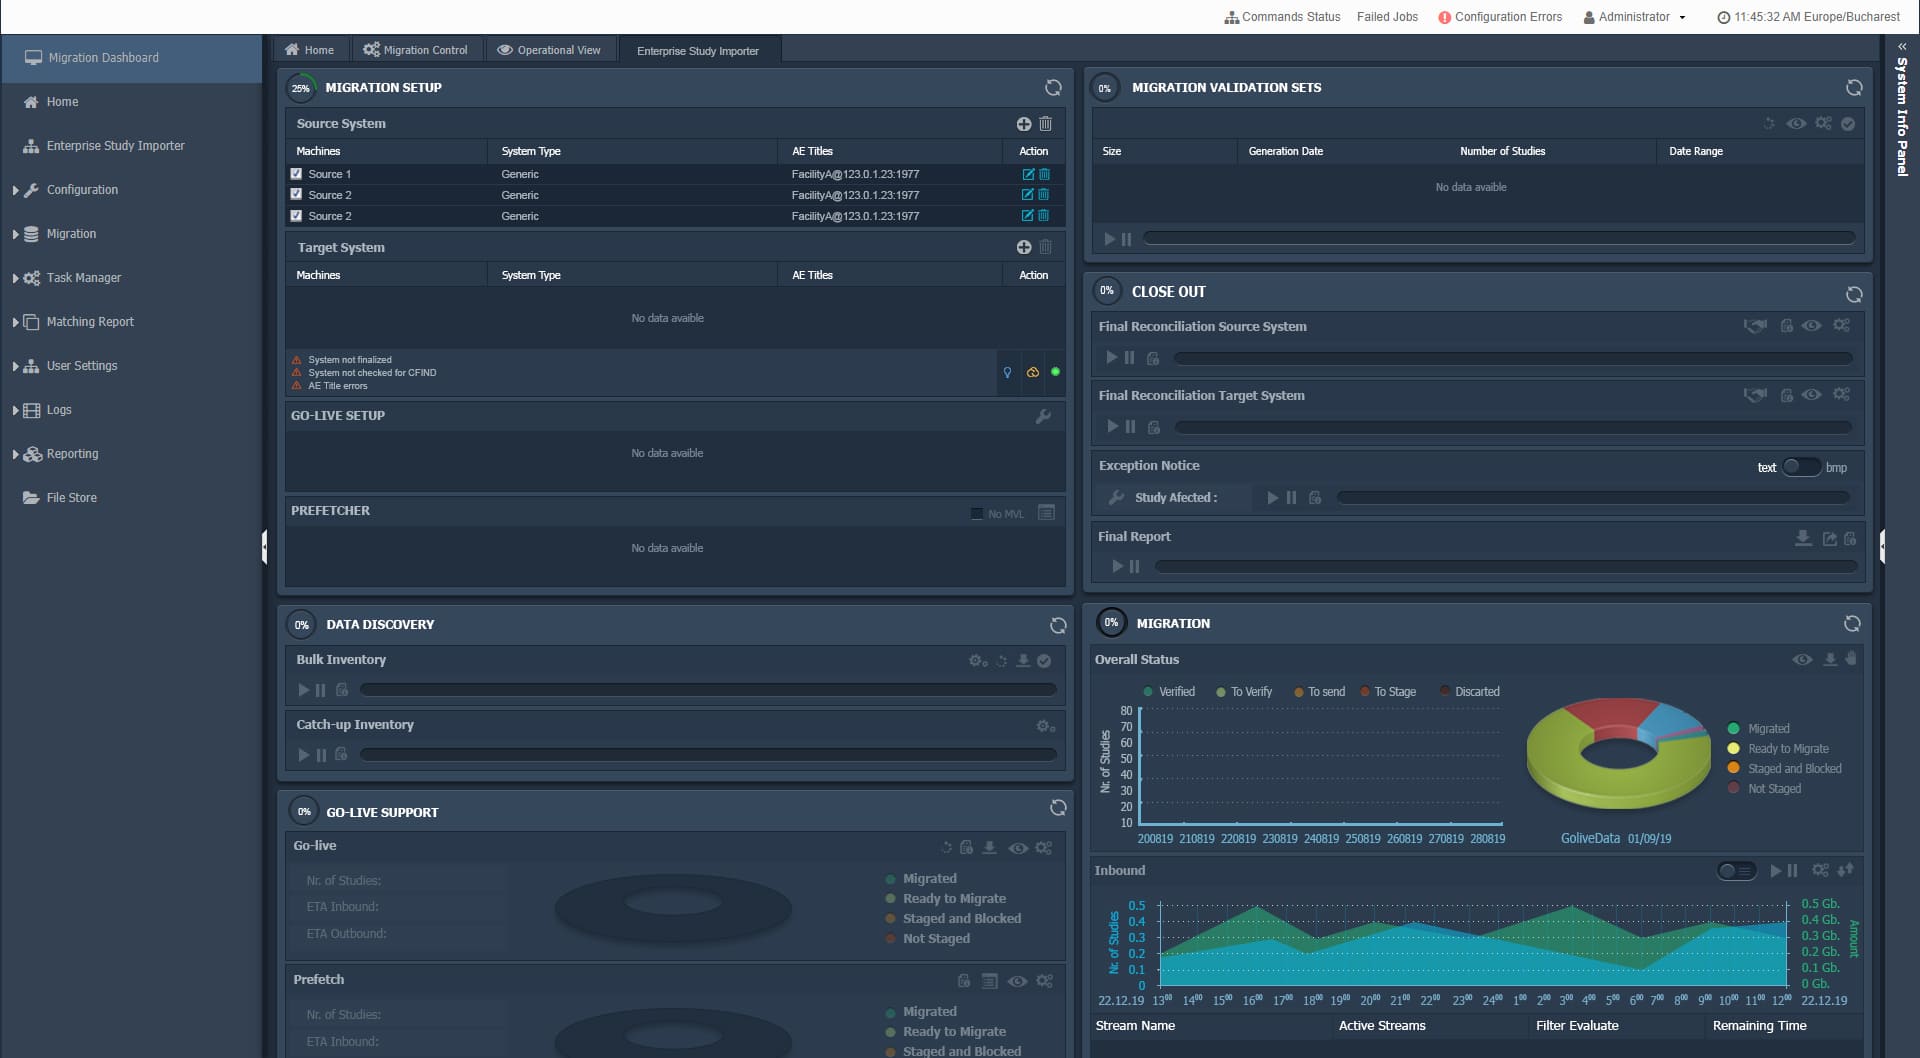This screenshot has width=1920, height=1058.
Task: Open Go-Live Setup wrench settings
Action: point(1043,417)
